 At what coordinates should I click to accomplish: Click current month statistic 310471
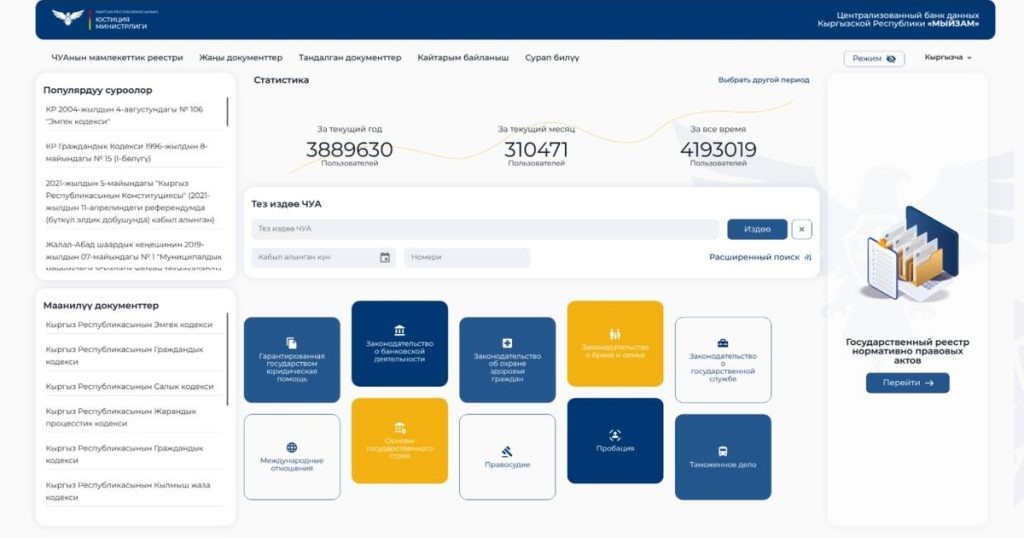point(536,150)
